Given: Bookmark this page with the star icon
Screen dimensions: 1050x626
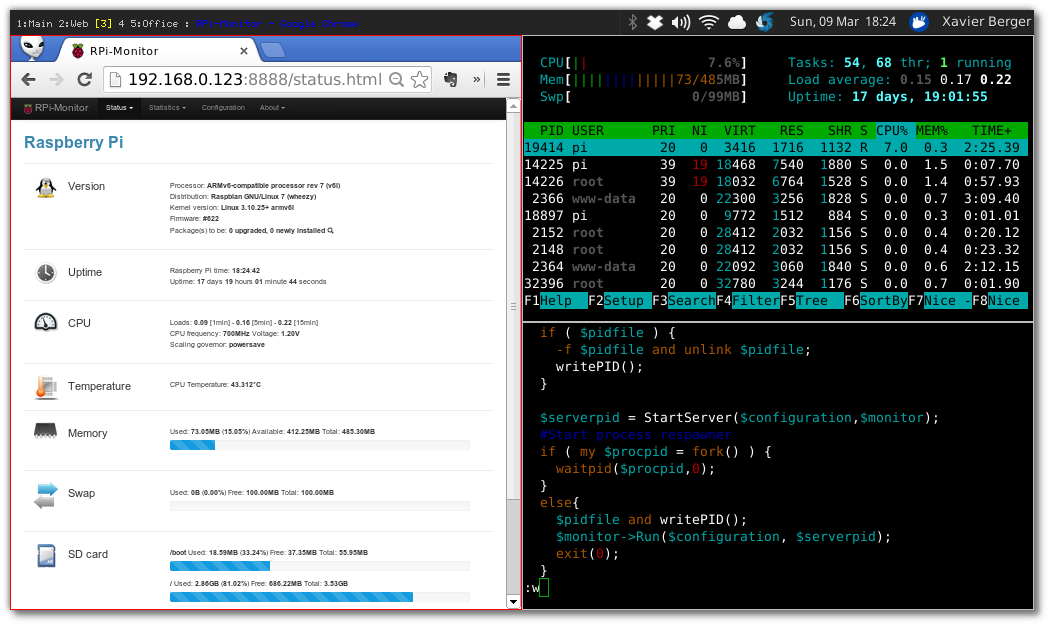Looking at the screenshot, I should coord(419,80).
